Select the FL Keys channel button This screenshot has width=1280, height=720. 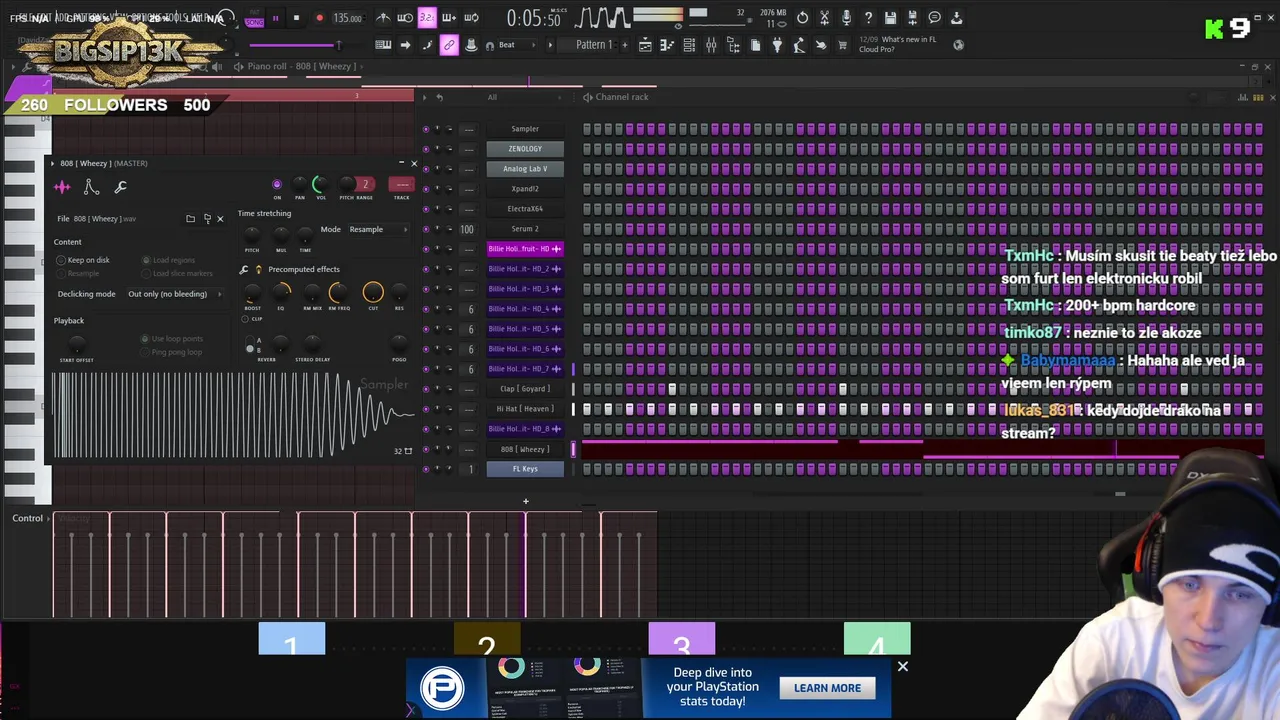525,469
